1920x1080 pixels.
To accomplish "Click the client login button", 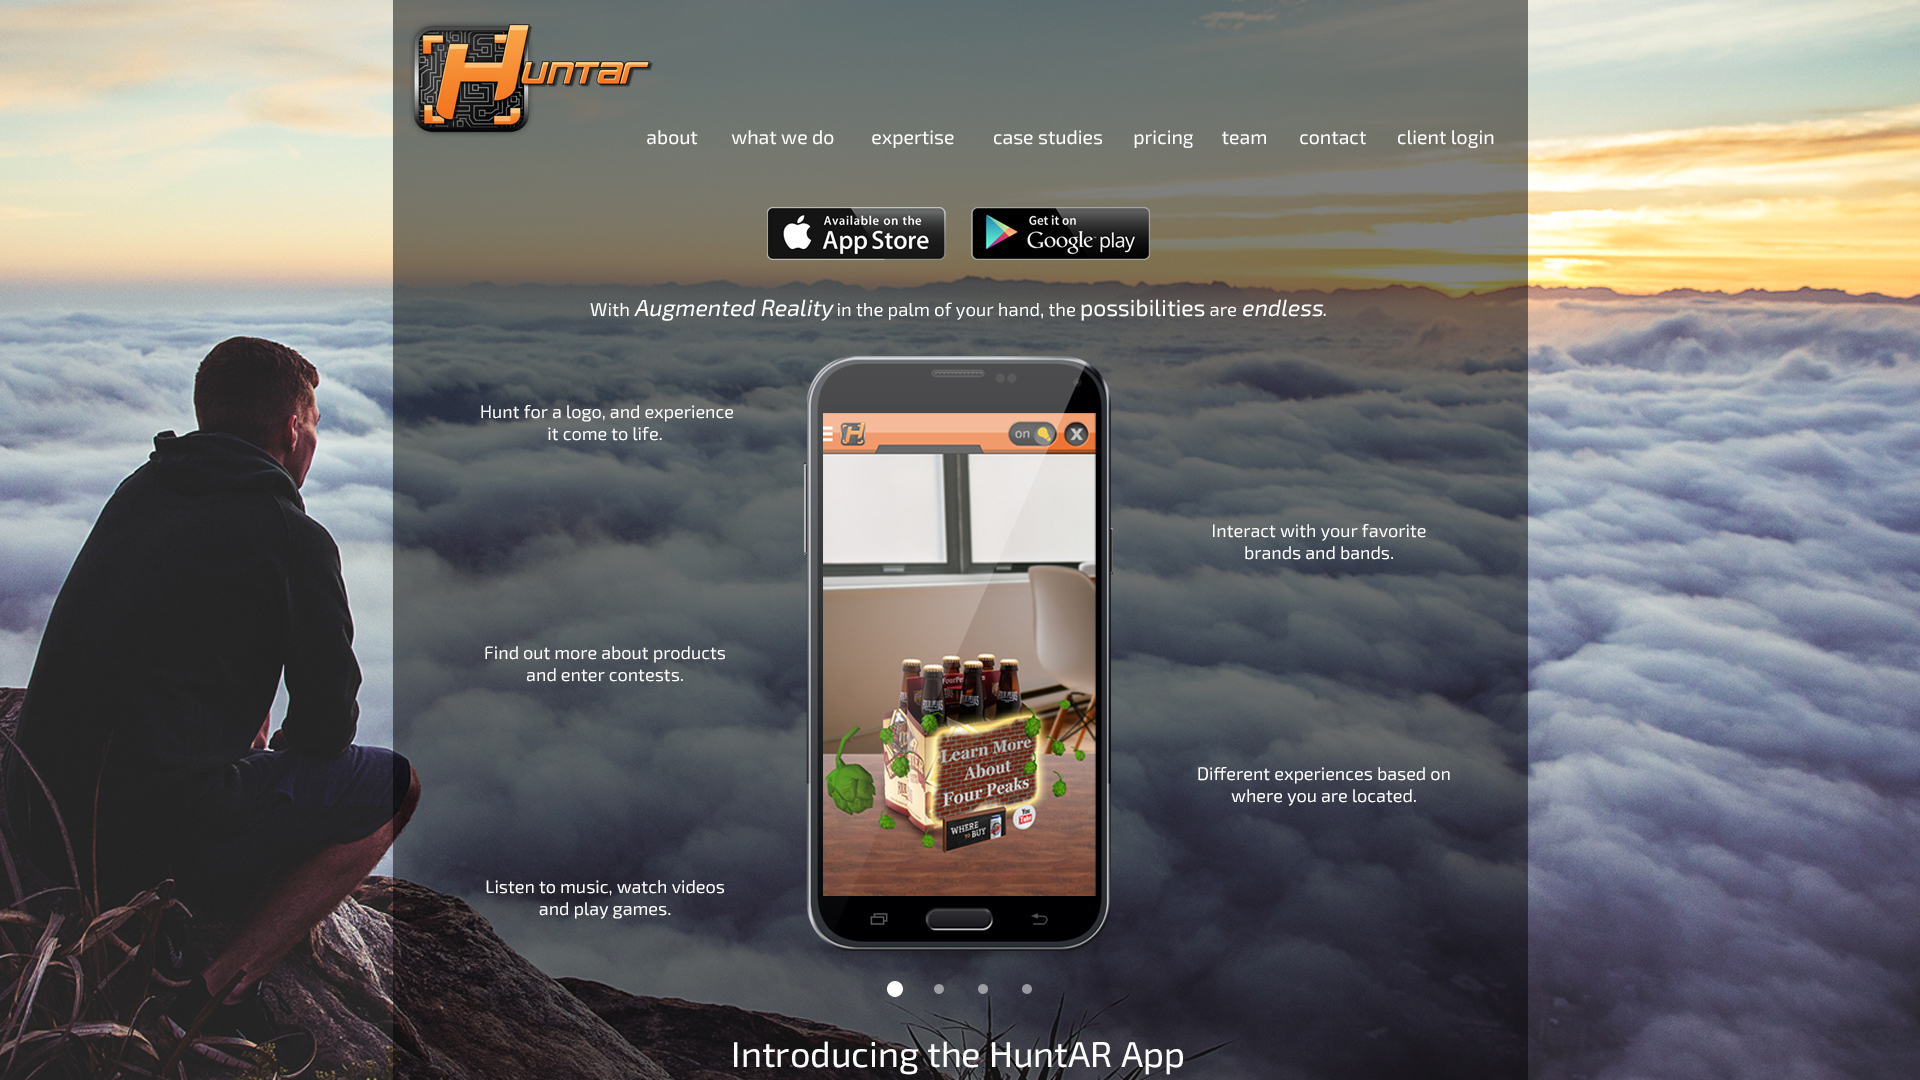I will coord(1444,136).
